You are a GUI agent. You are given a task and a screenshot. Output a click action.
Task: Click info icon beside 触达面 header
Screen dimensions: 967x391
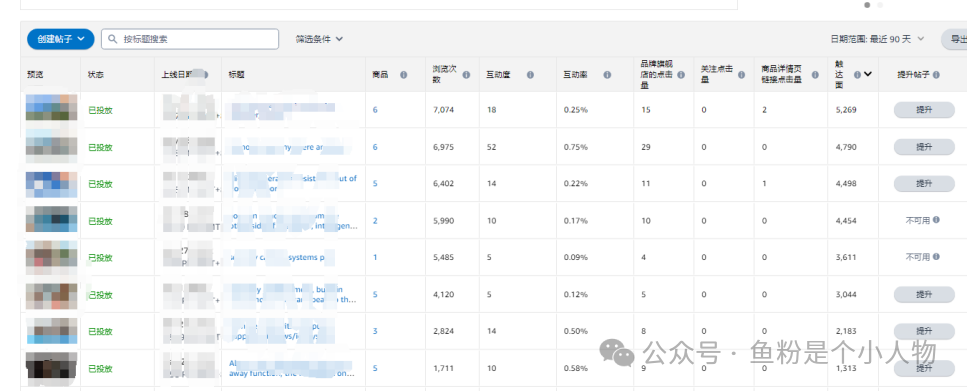click(x=857, y=75)
